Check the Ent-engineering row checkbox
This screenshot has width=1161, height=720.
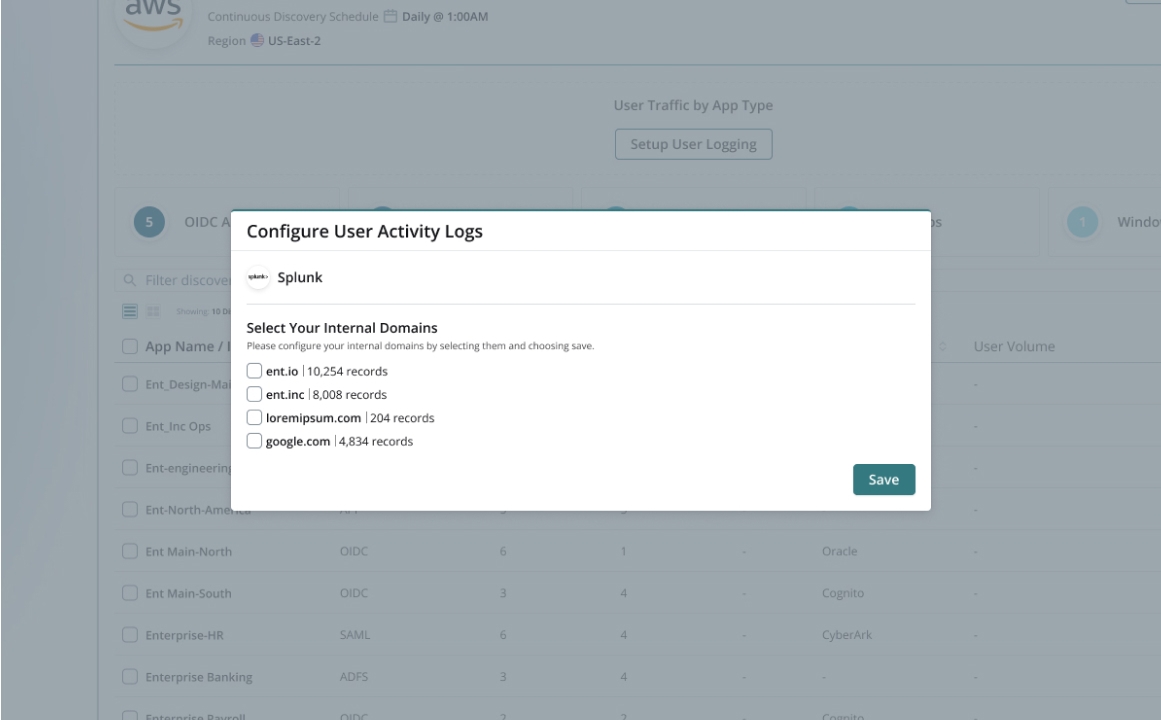[x=130, y=467]
